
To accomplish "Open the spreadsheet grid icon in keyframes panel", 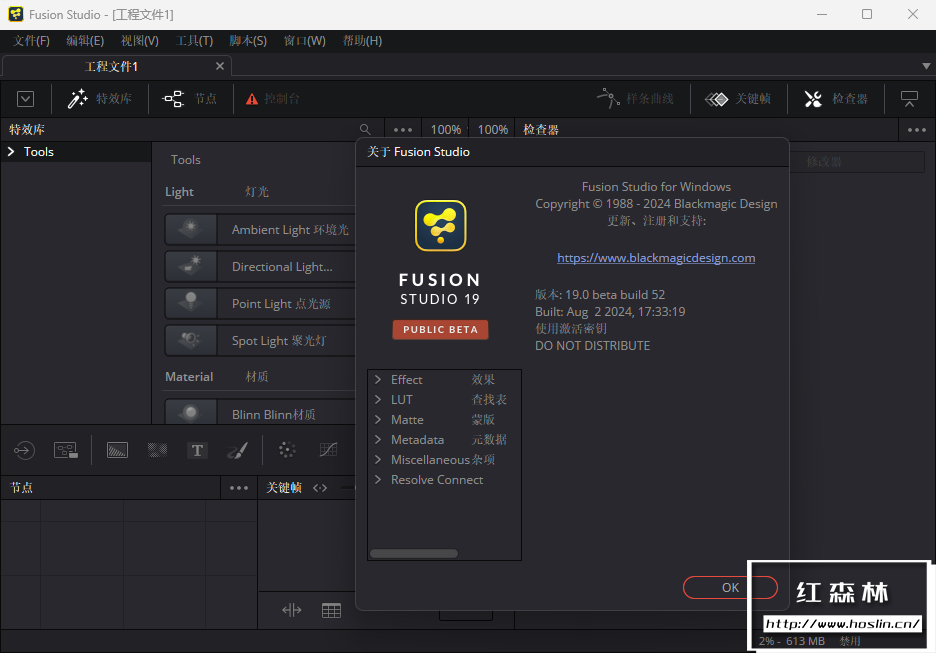I will [331, 610].
